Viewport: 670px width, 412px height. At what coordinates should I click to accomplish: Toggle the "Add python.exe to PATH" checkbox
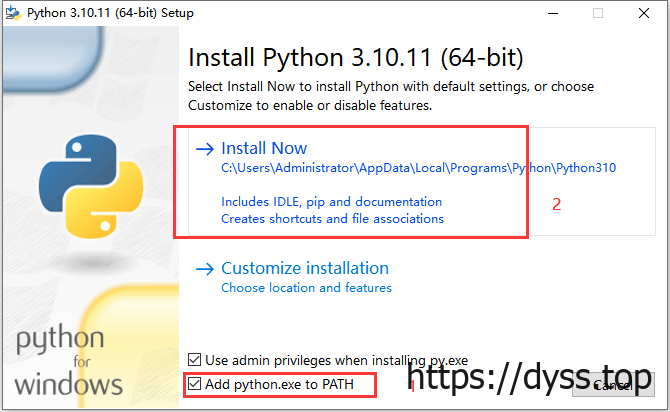[x=194, y=384]
